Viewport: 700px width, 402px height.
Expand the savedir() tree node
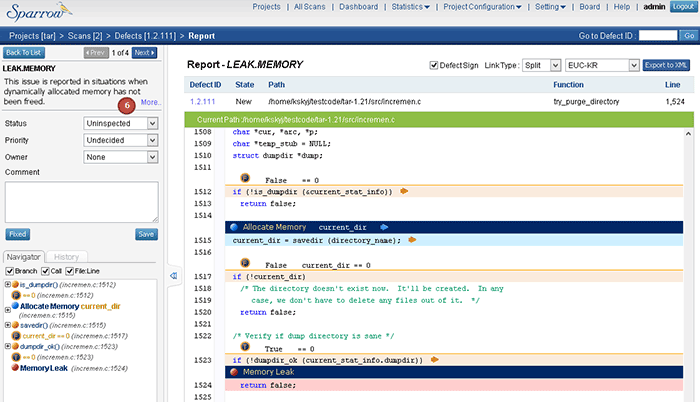tap(8, 325)
